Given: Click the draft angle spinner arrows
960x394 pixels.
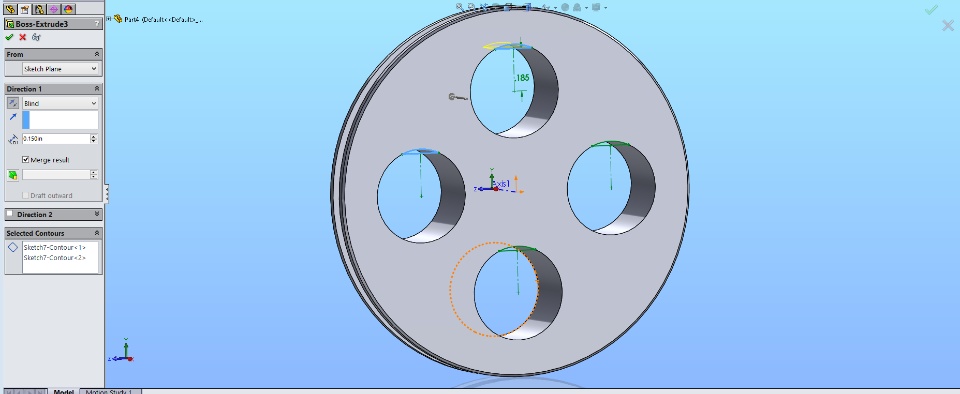Looking at the screenshot, I should click(94, 175).
